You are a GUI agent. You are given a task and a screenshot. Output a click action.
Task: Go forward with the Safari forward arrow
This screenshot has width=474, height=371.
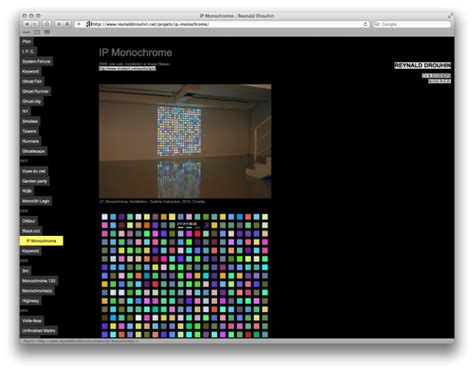pyautogui.click(x=35, y=24)
